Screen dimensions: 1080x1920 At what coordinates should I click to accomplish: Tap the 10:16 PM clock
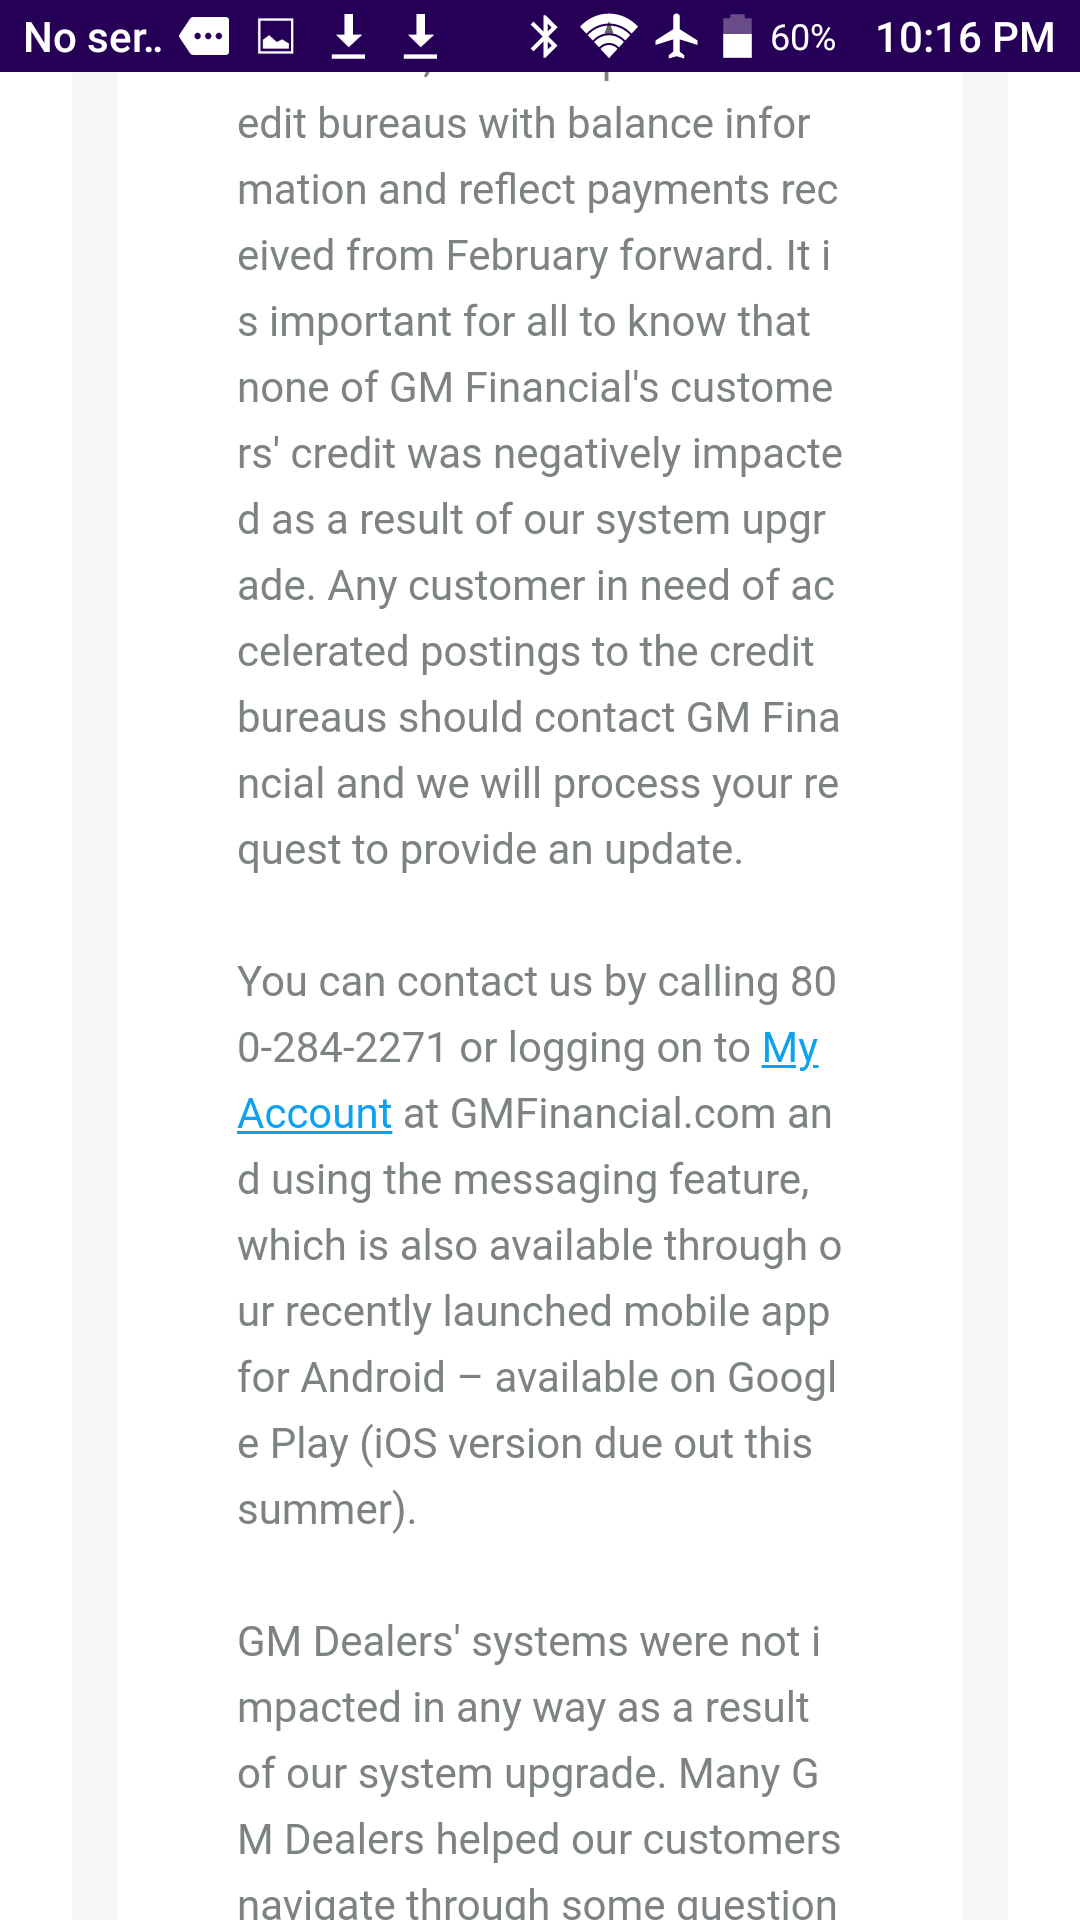(965, 38)
